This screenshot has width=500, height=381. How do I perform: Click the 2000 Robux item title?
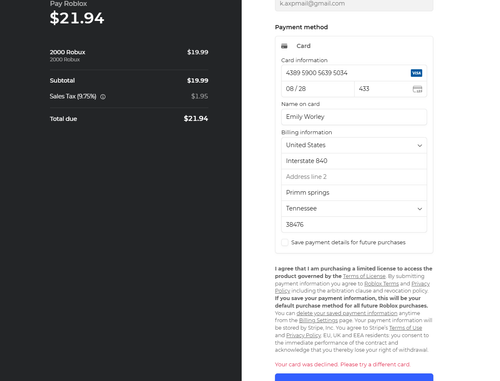pyautogui.click(x=67, y=52)
